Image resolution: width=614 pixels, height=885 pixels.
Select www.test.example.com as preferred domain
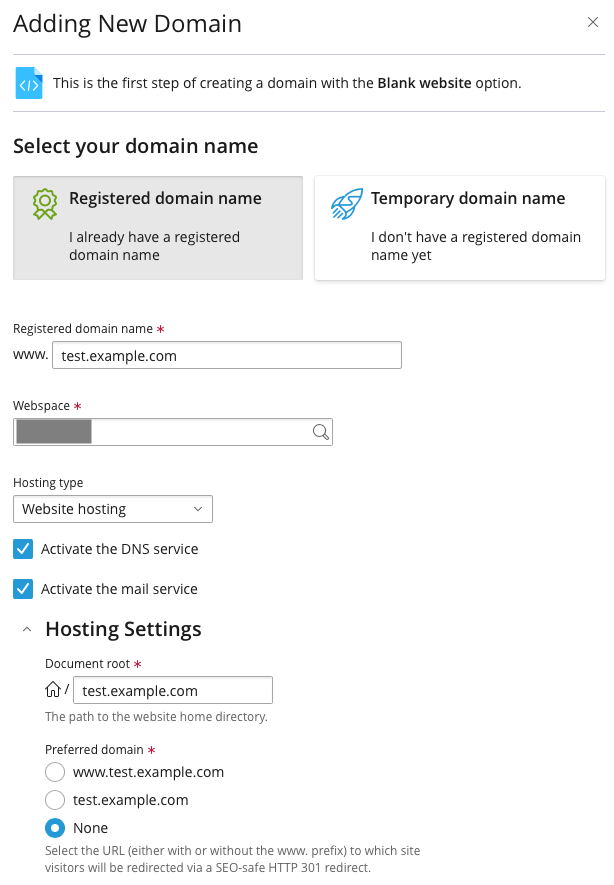55,772
